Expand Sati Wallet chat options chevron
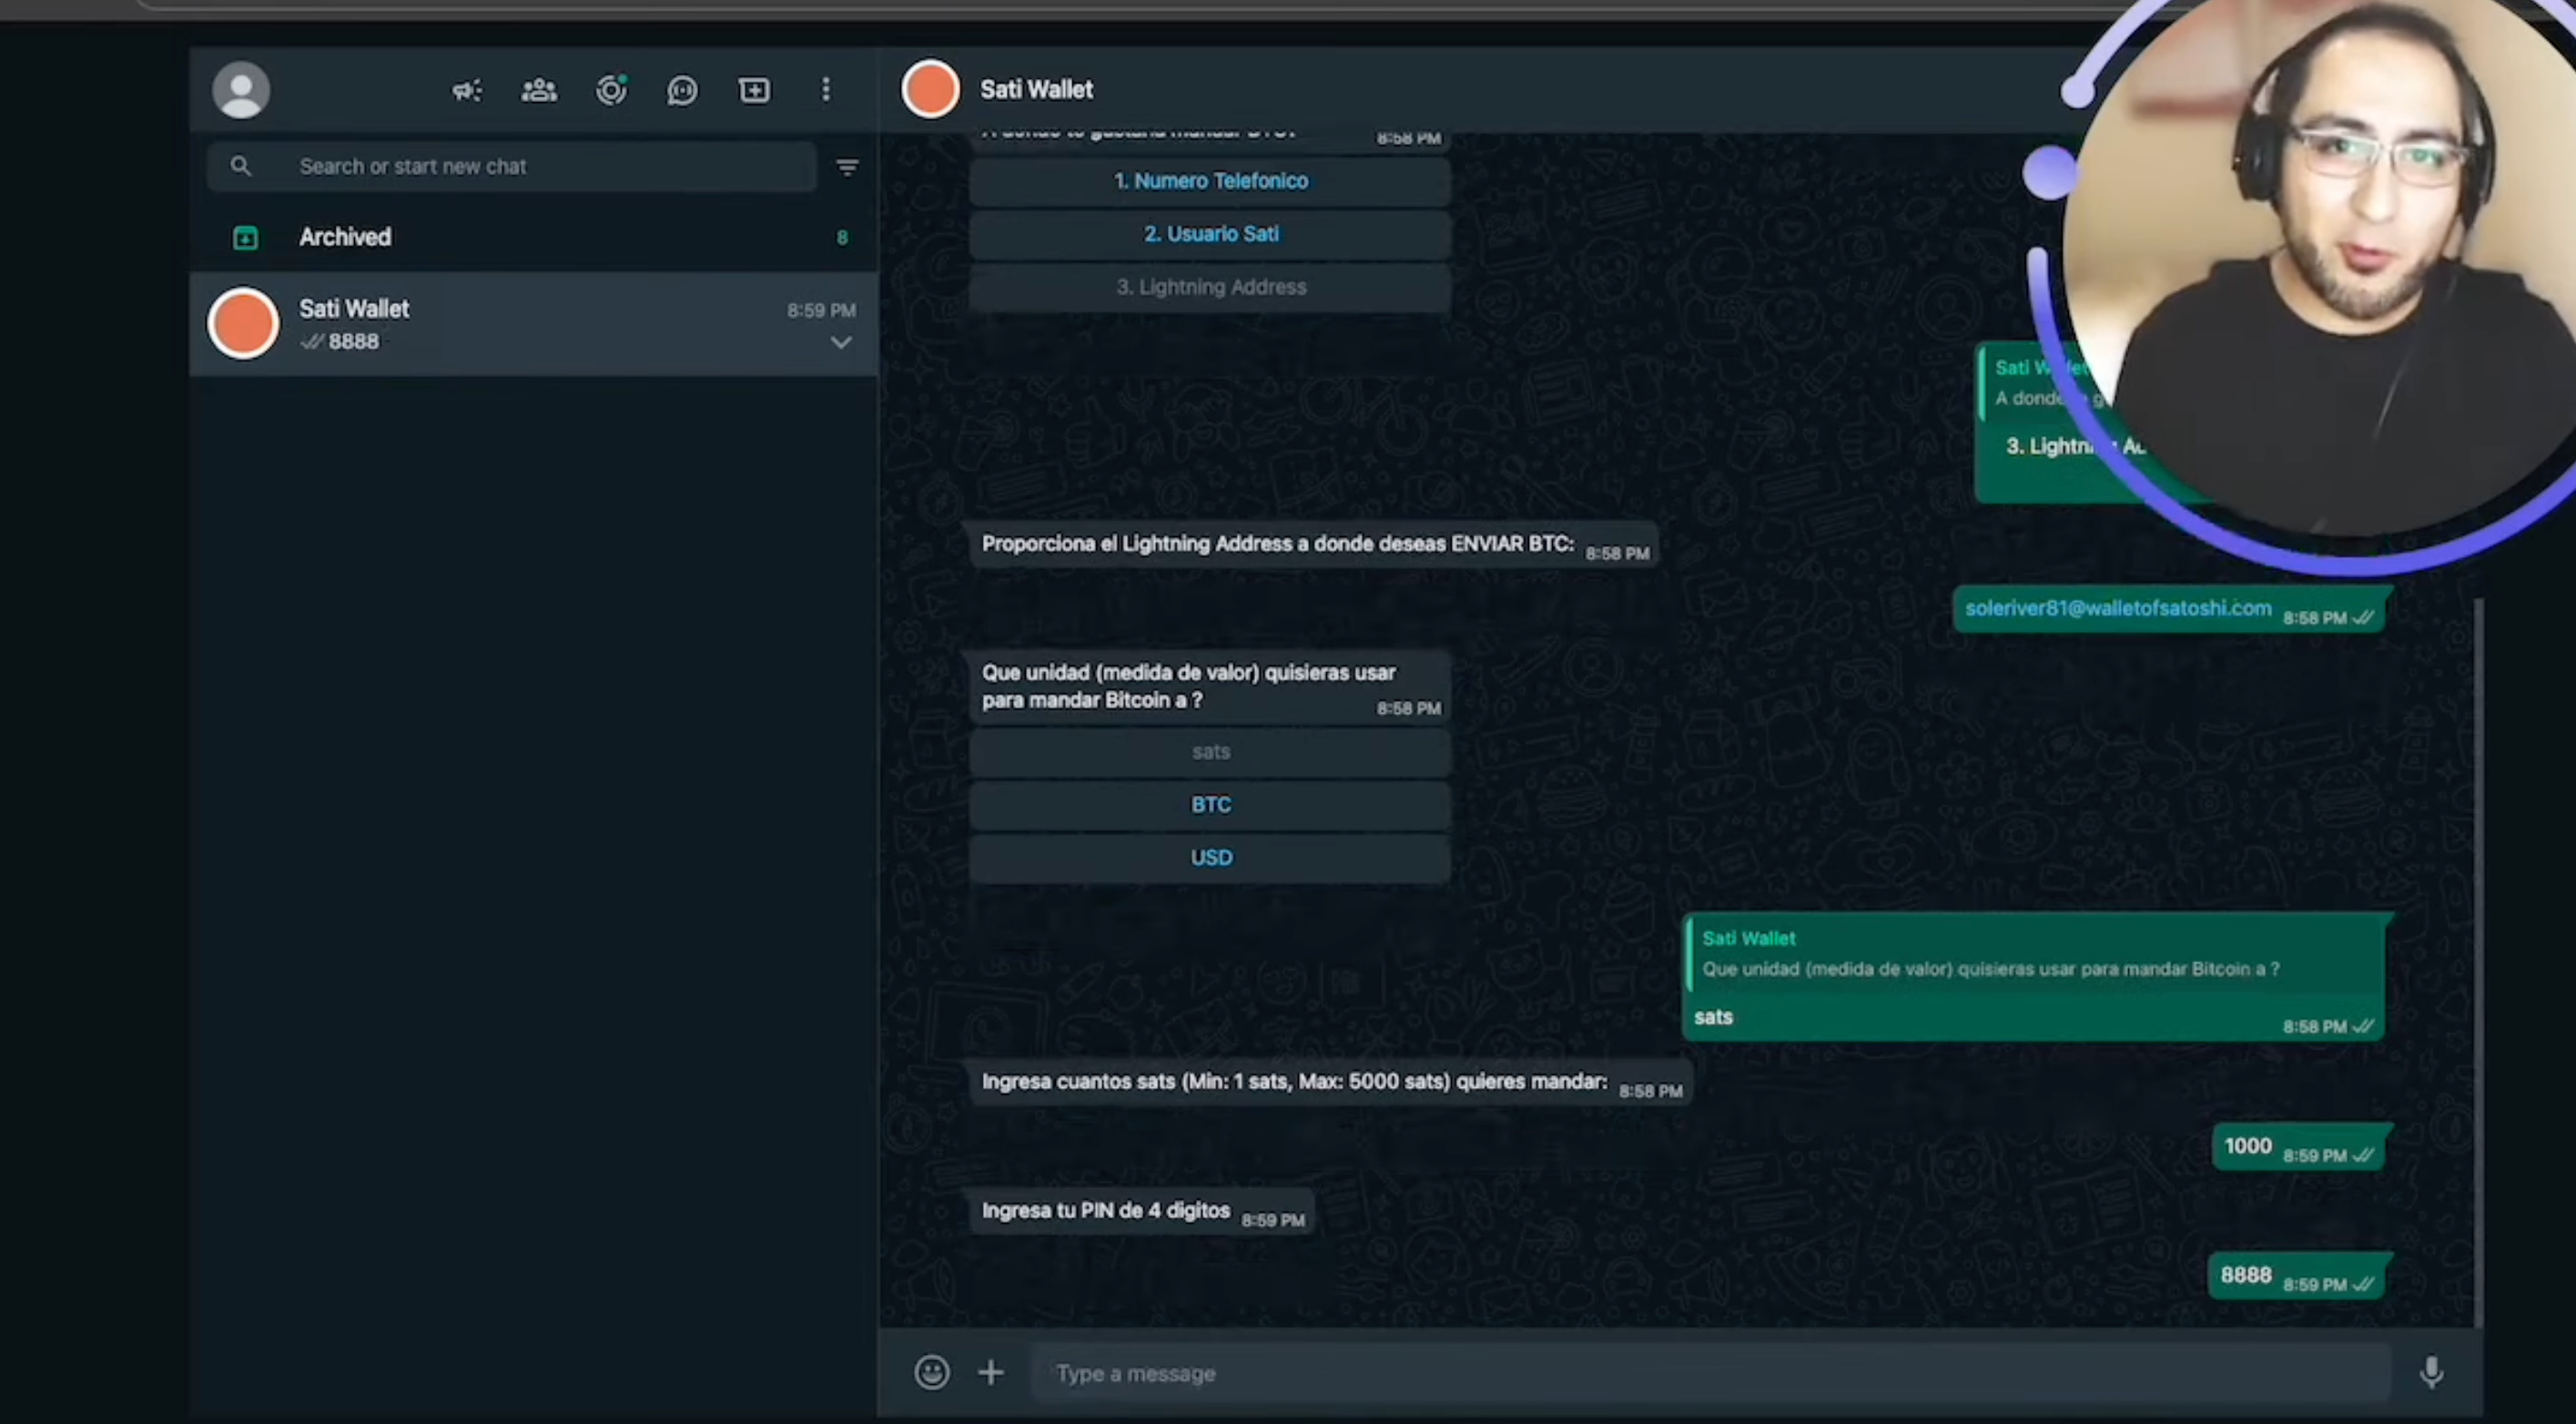The height and width of the screenshot is (1424, 2576). click(x=841, y=342)
